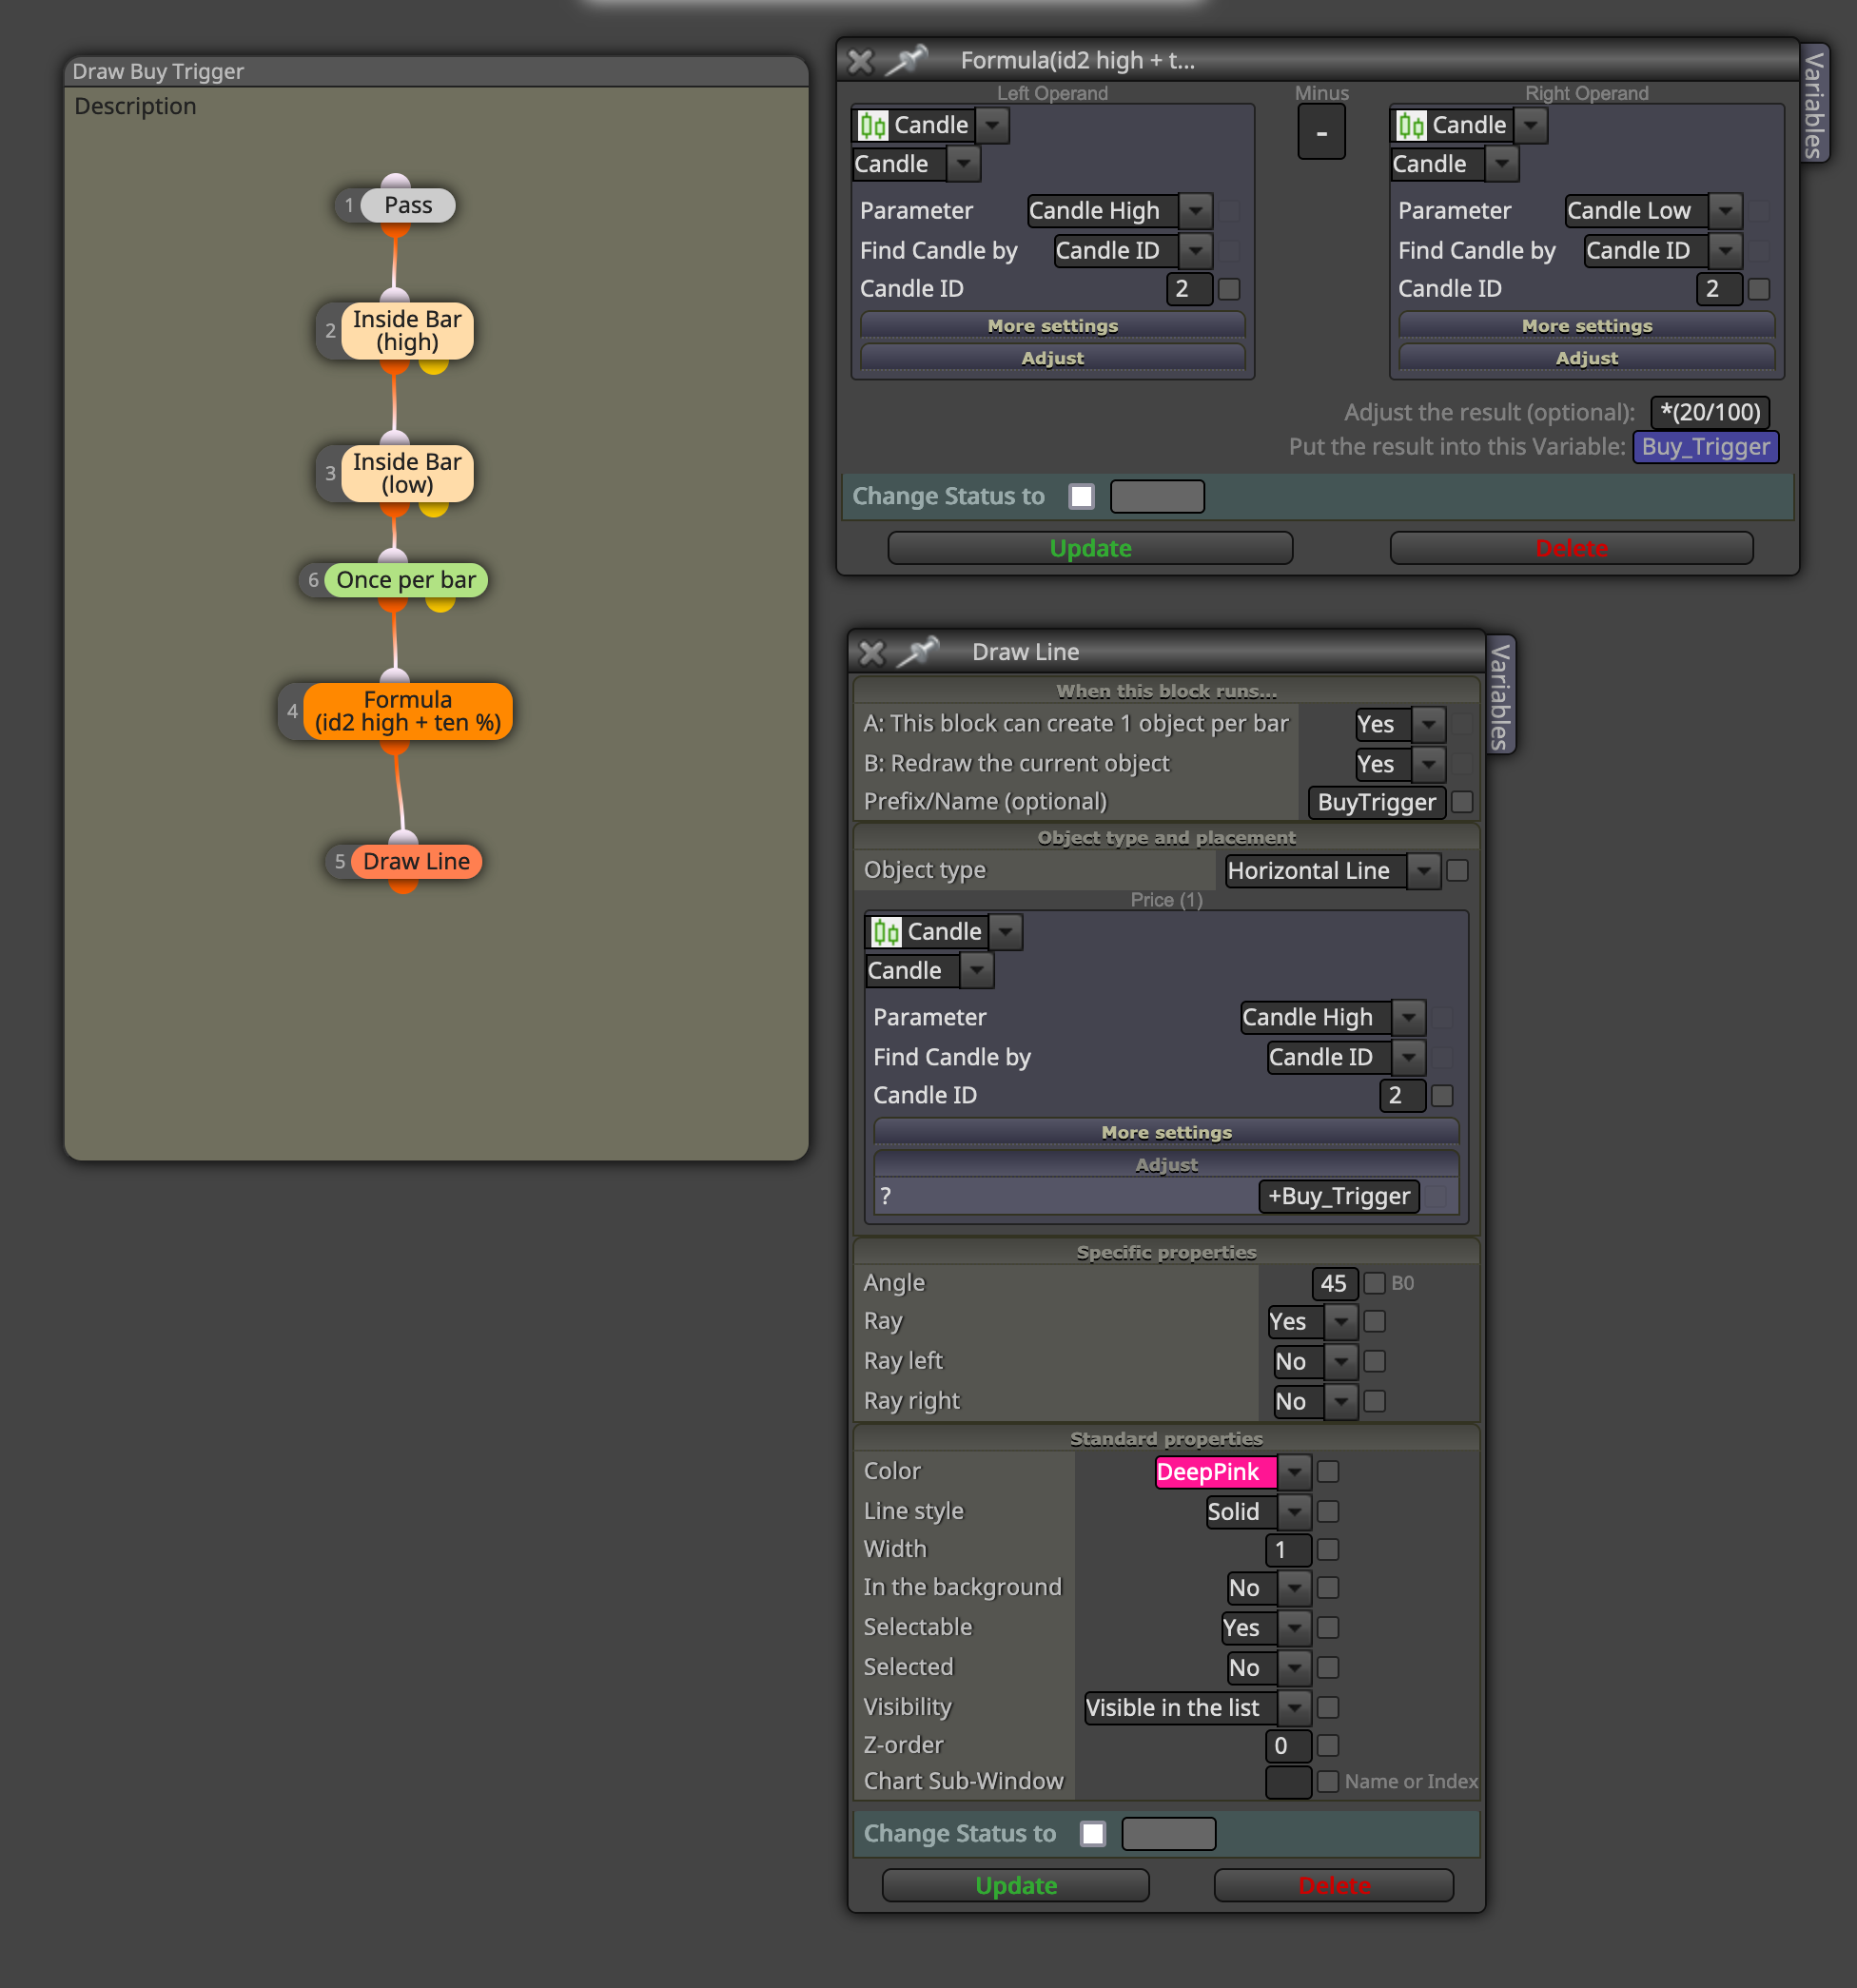The width and height of the screenshot is (1857, 1988).
Task: Expand Adjust in Right Operand
Action: click(1586, 358)
